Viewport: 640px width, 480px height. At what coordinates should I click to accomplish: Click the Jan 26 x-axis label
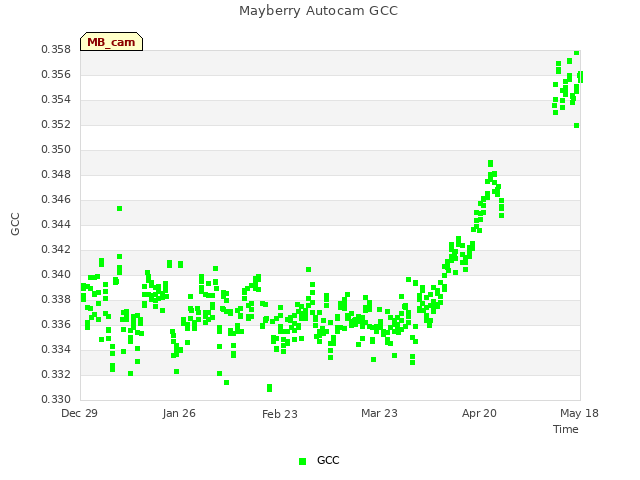point(179,413)
